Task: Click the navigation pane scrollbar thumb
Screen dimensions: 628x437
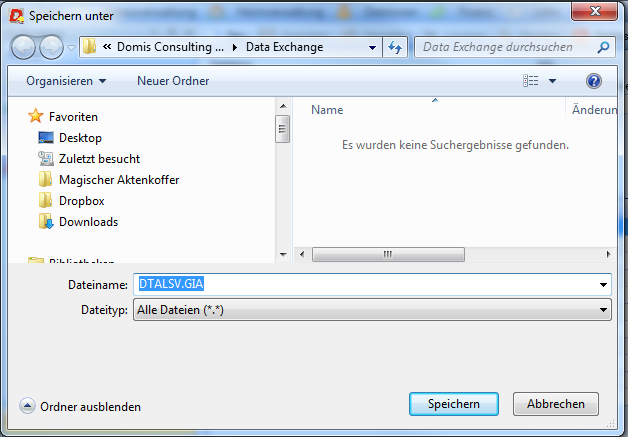Action: click(x=282, y=129)
